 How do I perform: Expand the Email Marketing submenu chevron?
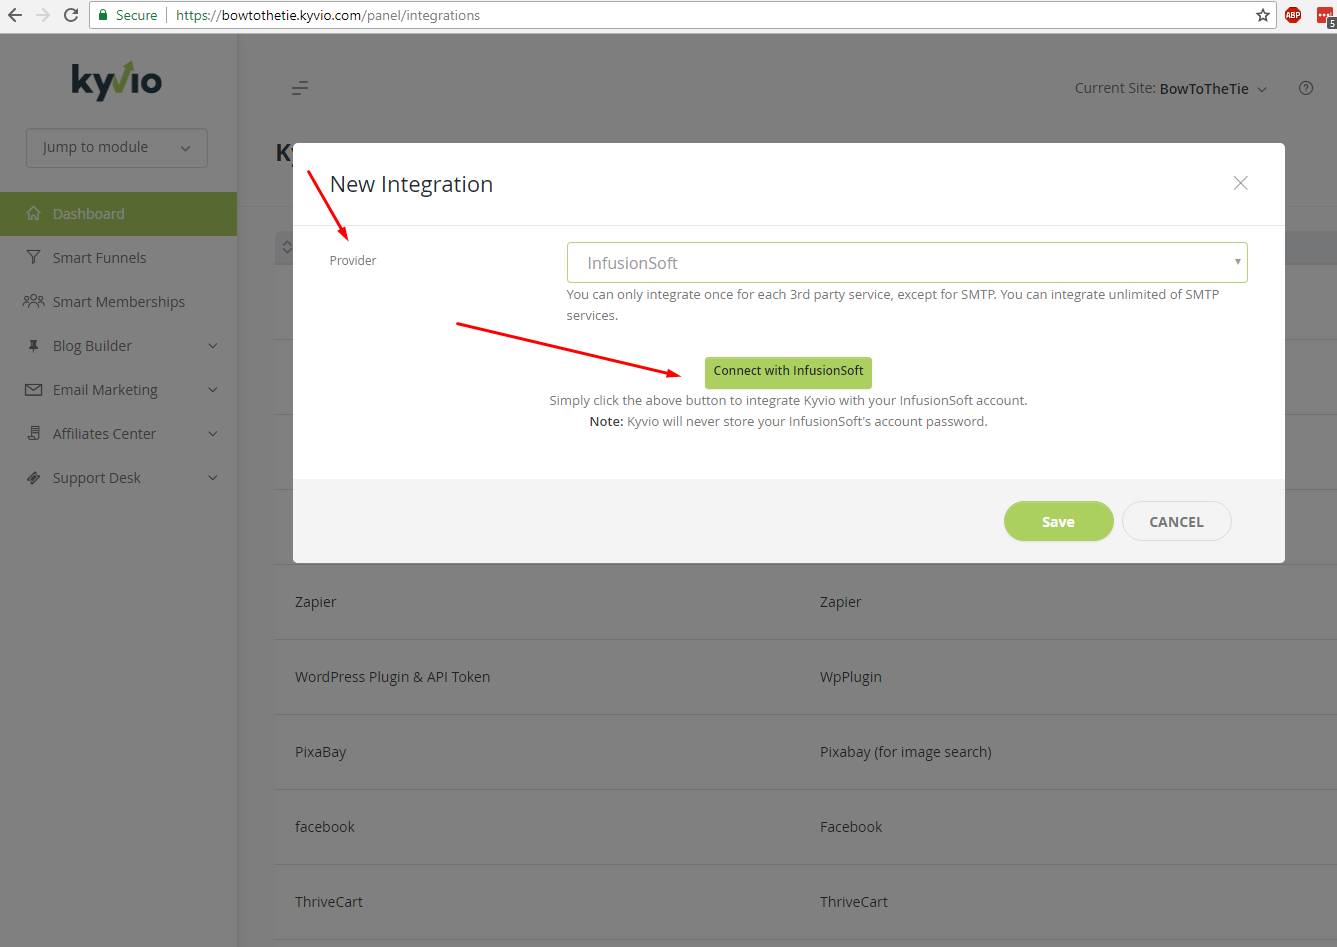pos(213,389)
